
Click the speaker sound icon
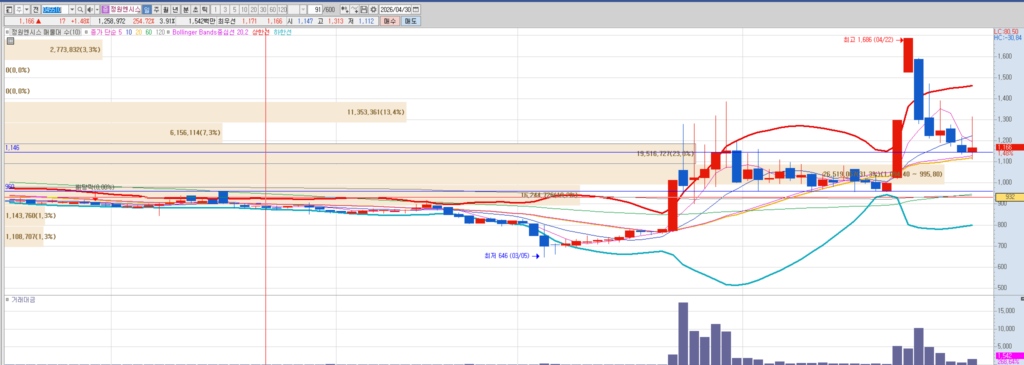pyautogui.click(x=89, y=10)
